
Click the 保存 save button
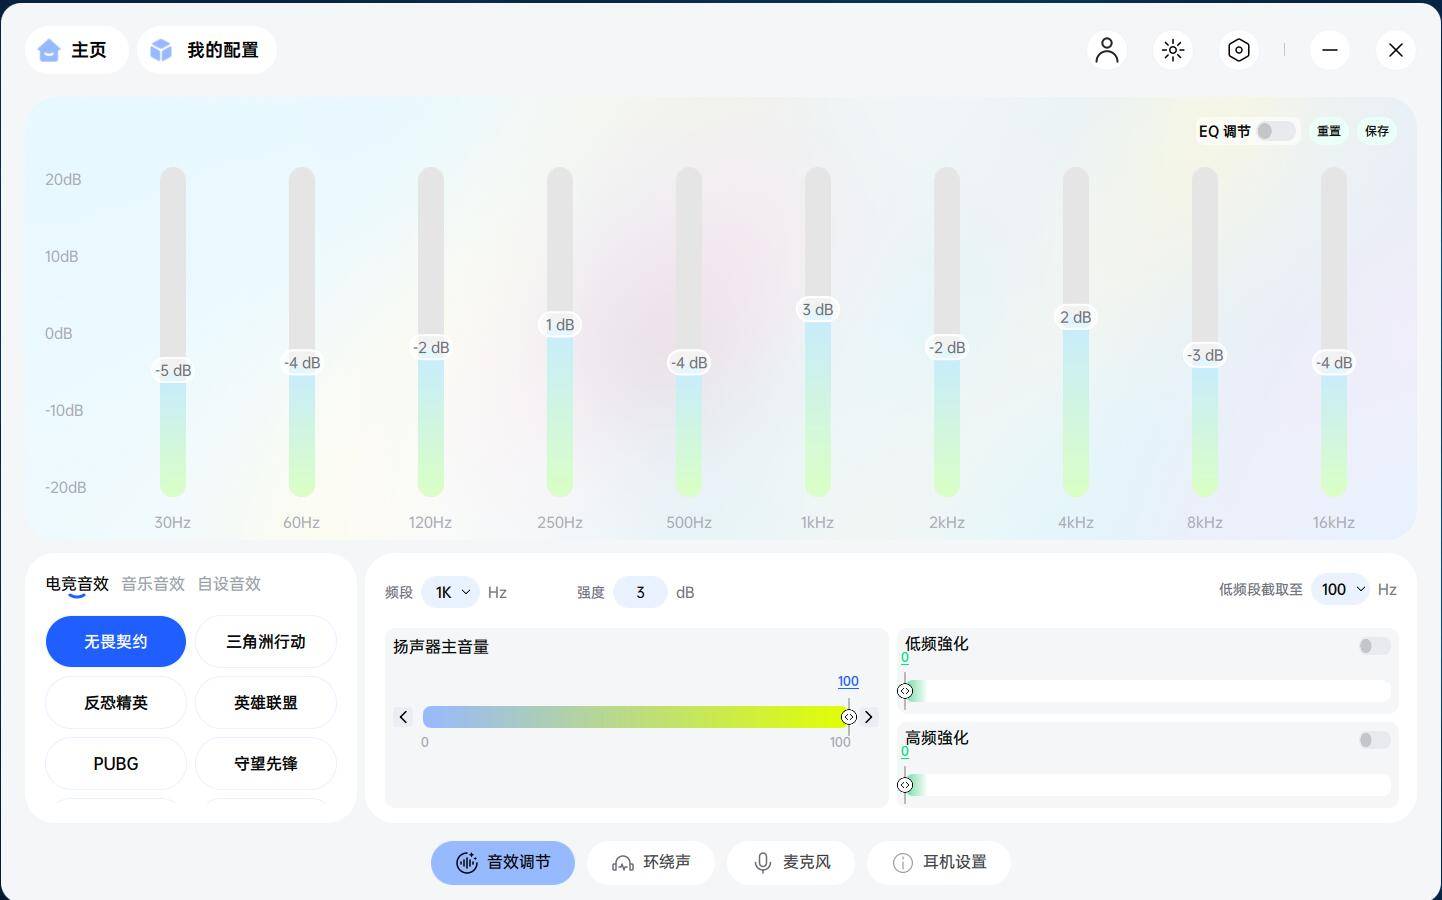tap(1377, 131)
